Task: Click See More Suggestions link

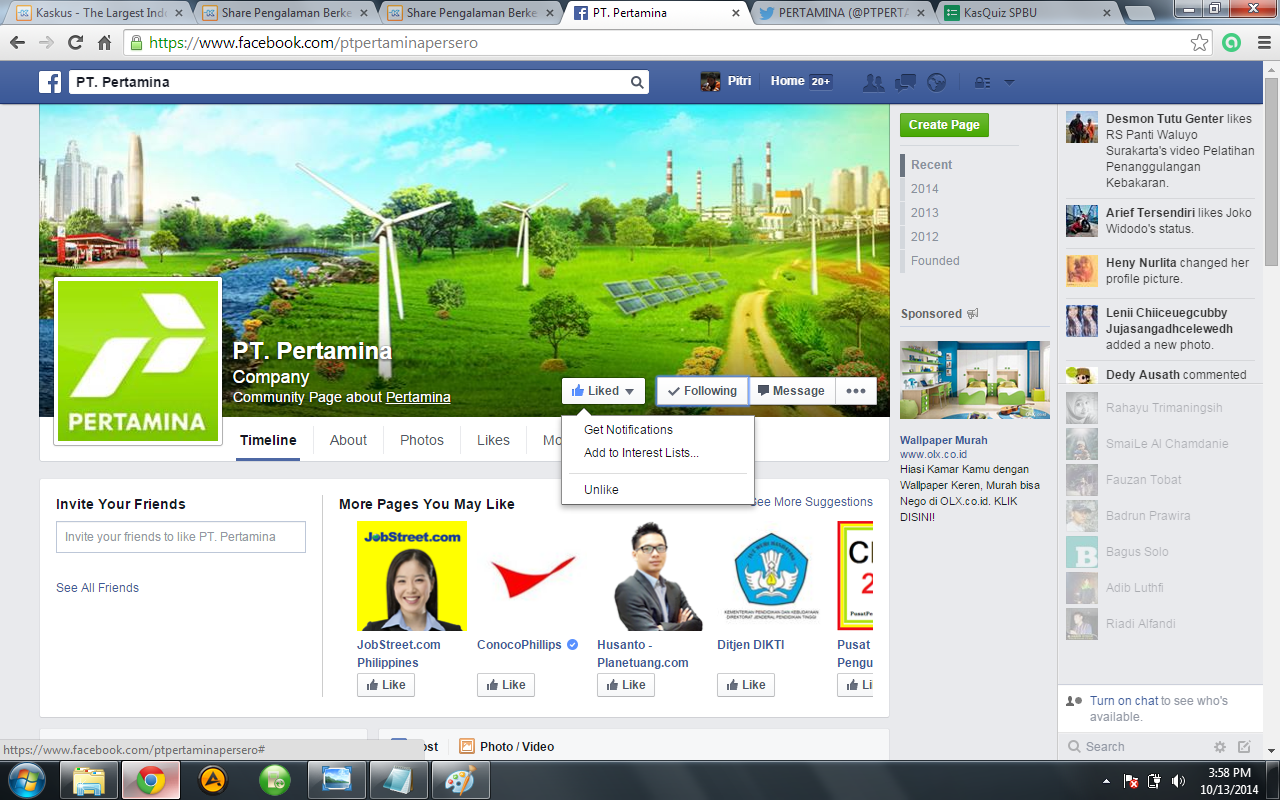Action: (x=812, y=502)
